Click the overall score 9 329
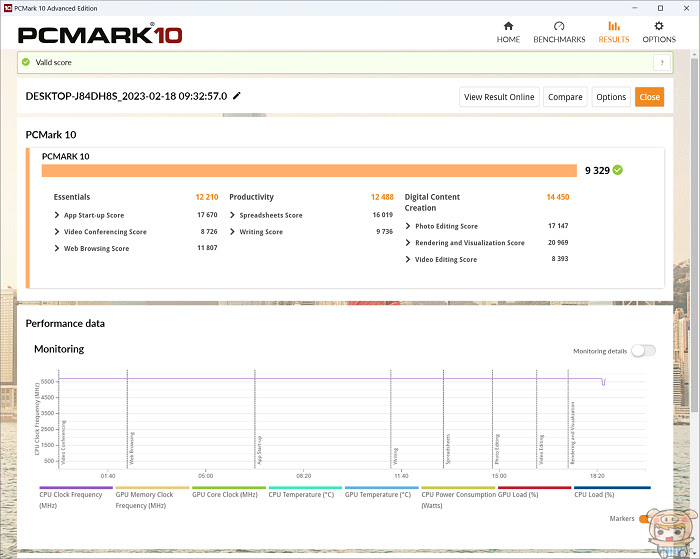The image size is (700, 559). pos(597,171)
